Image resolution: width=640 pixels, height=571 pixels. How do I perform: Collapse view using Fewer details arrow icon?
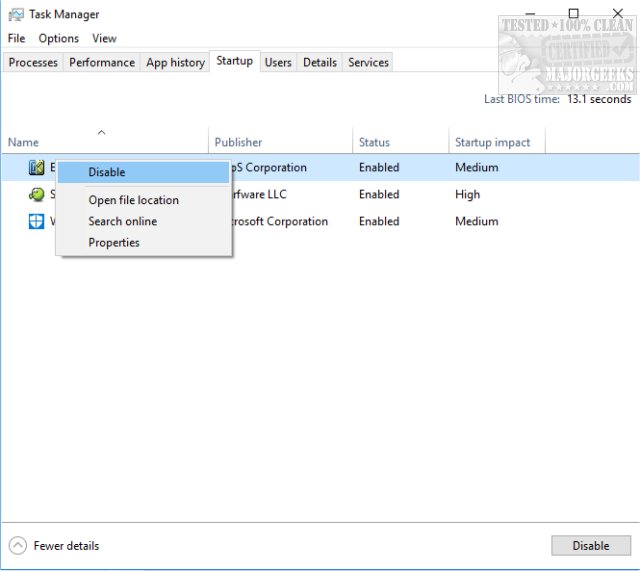[x=18, y=546]
